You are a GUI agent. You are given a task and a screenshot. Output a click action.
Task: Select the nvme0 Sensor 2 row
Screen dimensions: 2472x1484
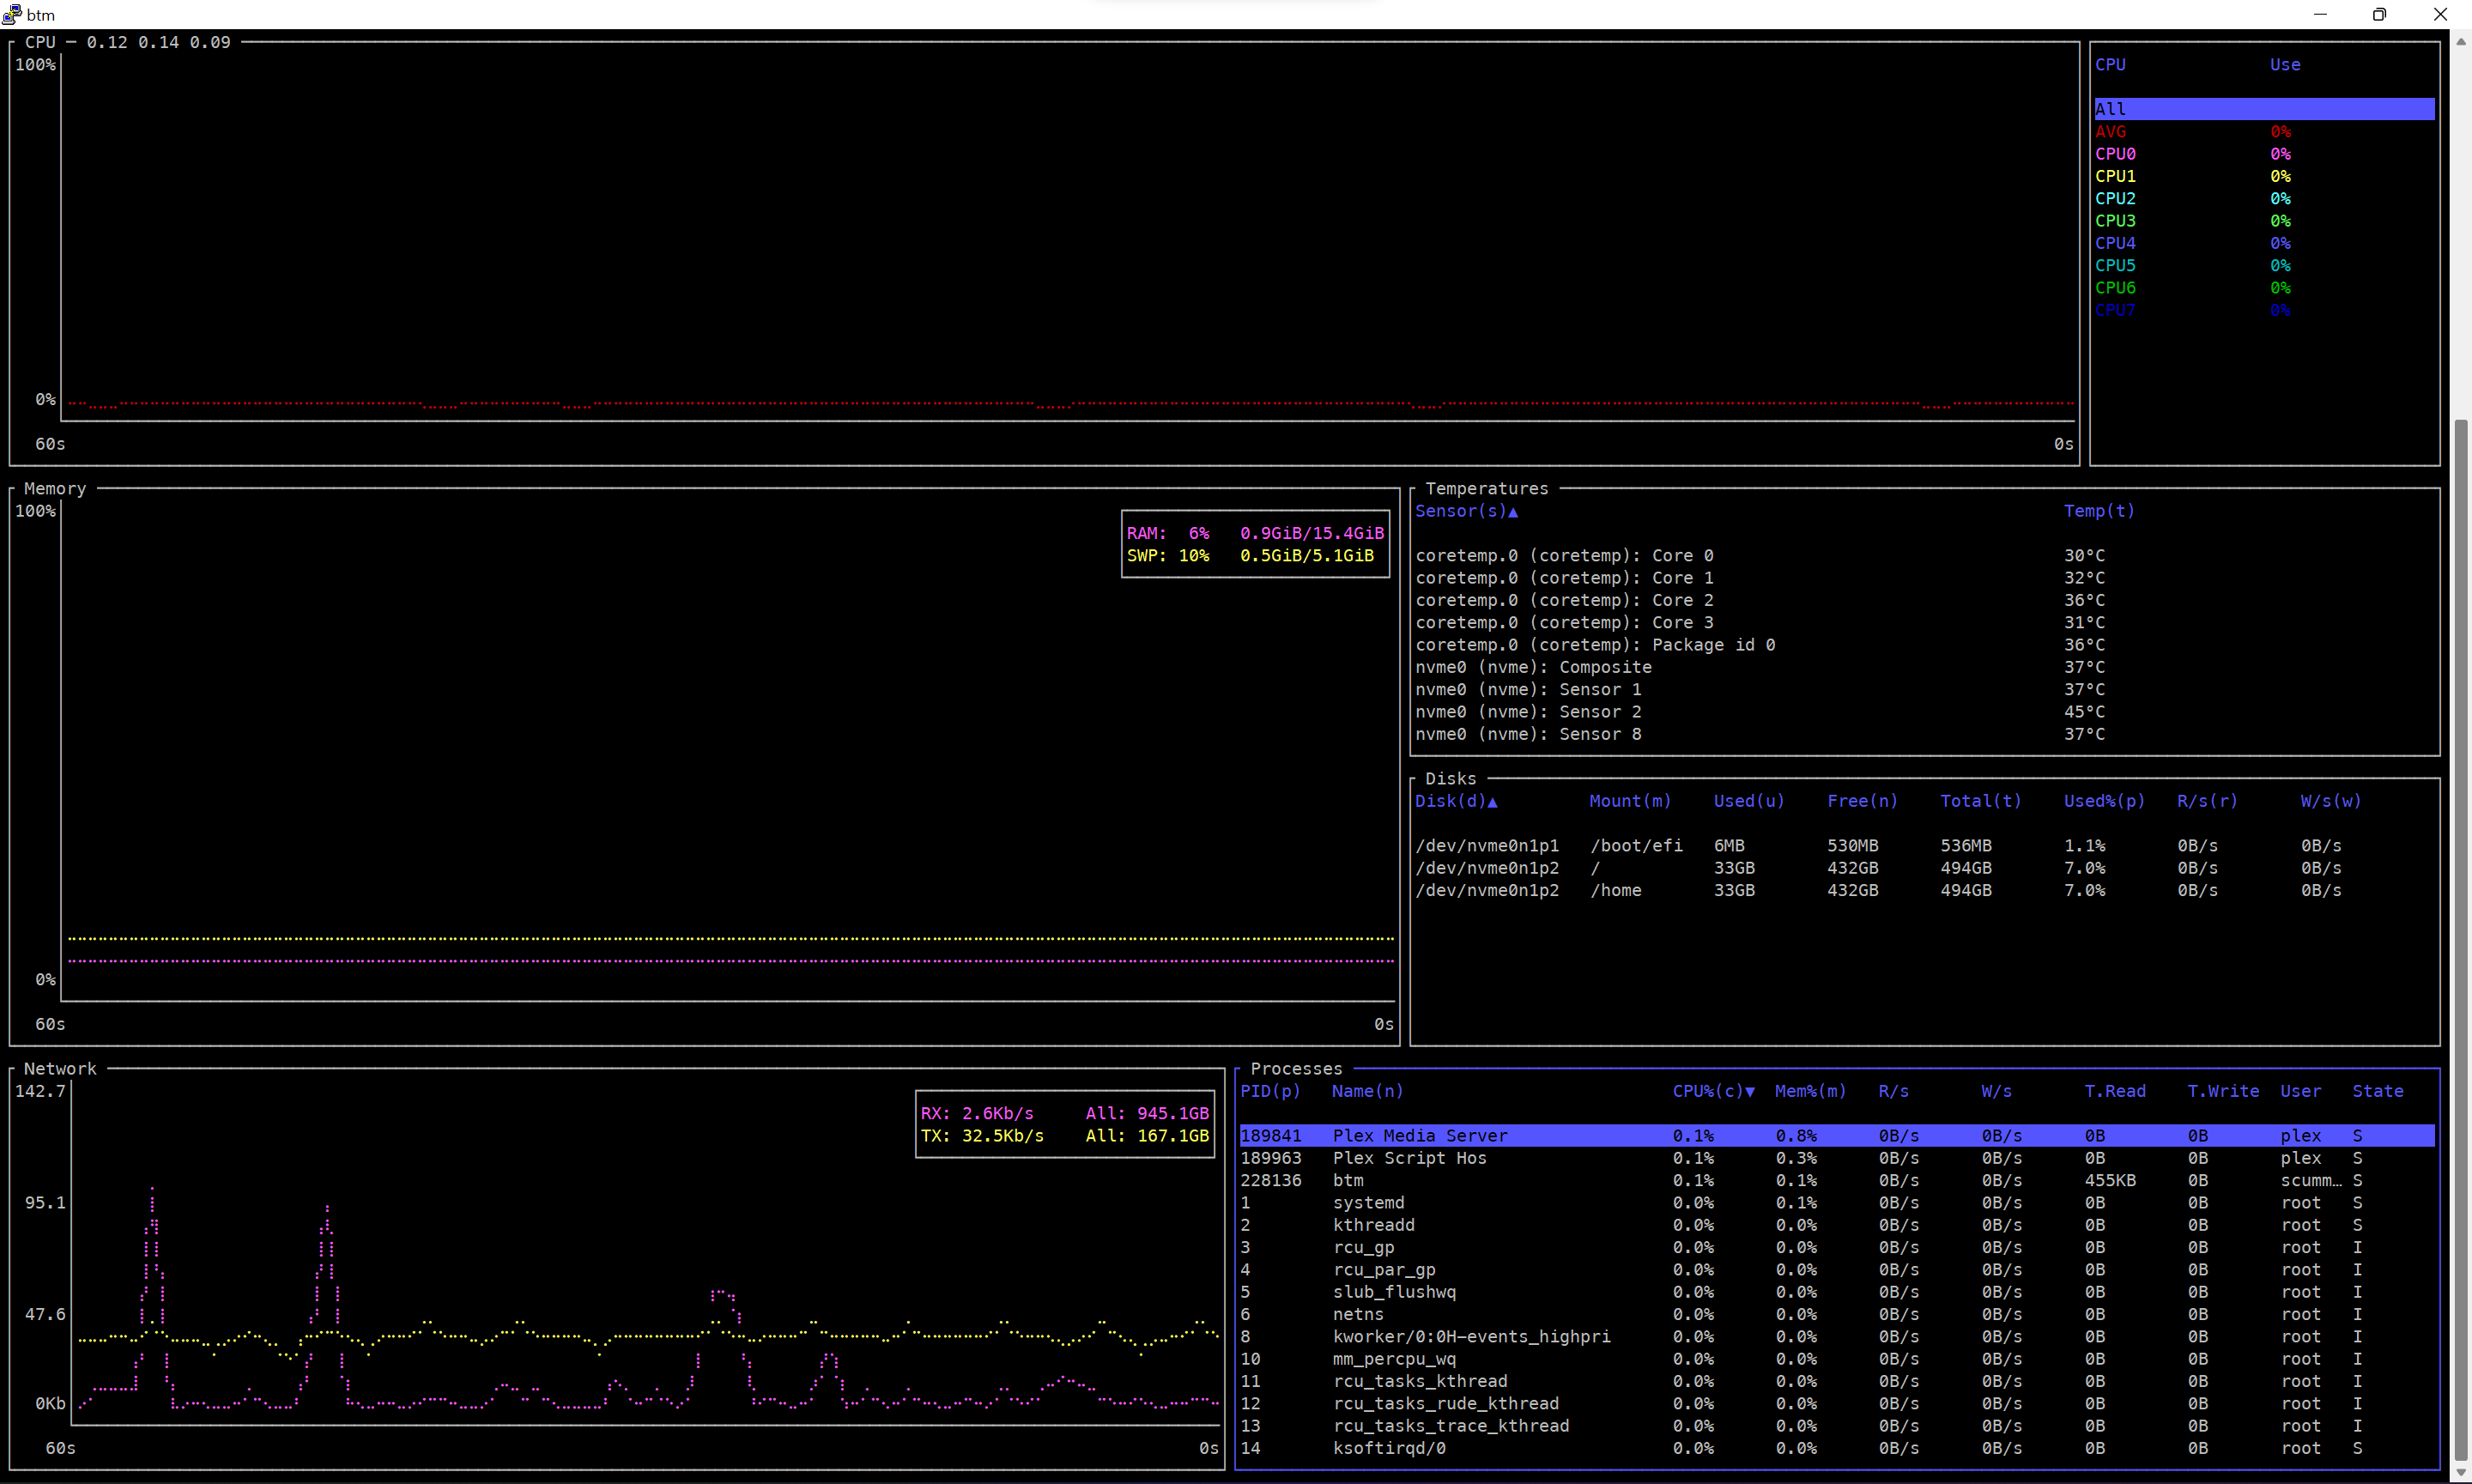(x=1924, y=712)
